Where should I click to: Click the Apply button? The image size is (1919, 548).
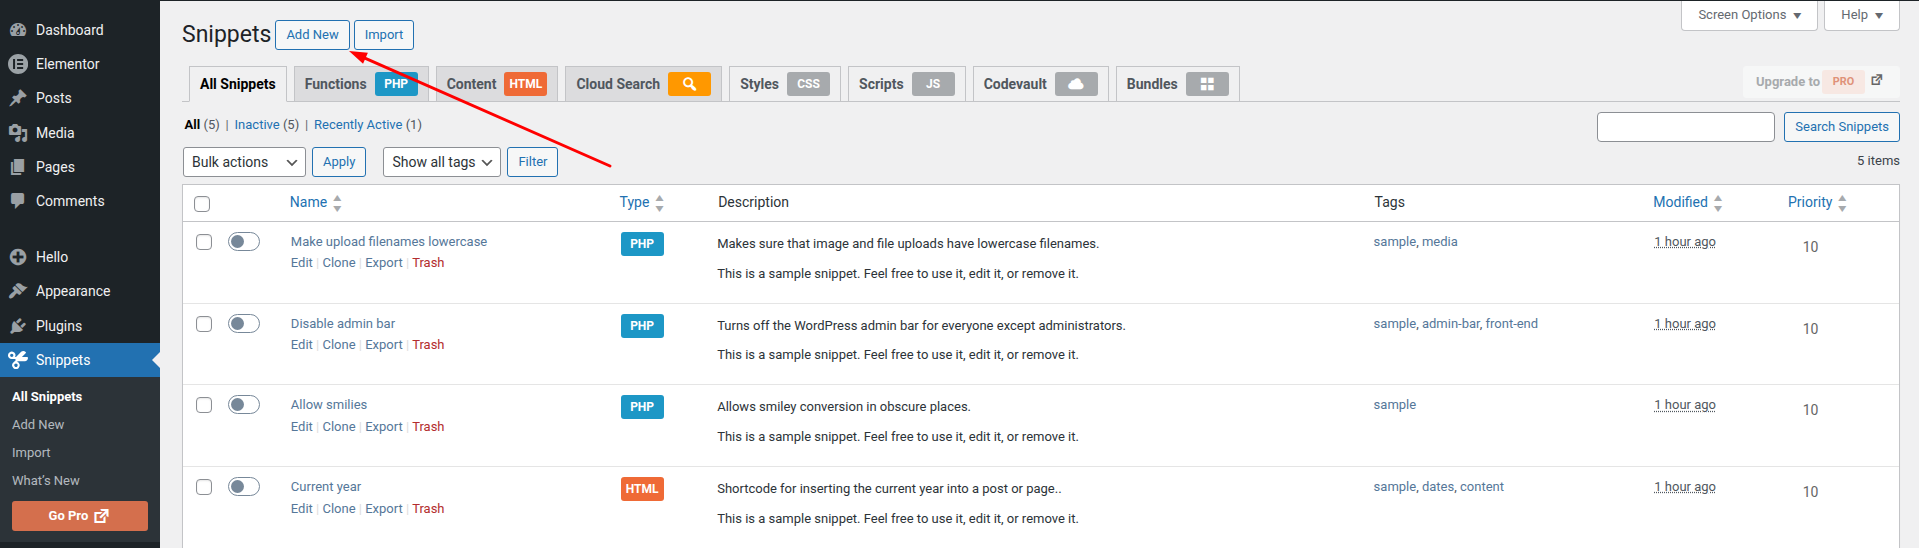tap(339, 162)
